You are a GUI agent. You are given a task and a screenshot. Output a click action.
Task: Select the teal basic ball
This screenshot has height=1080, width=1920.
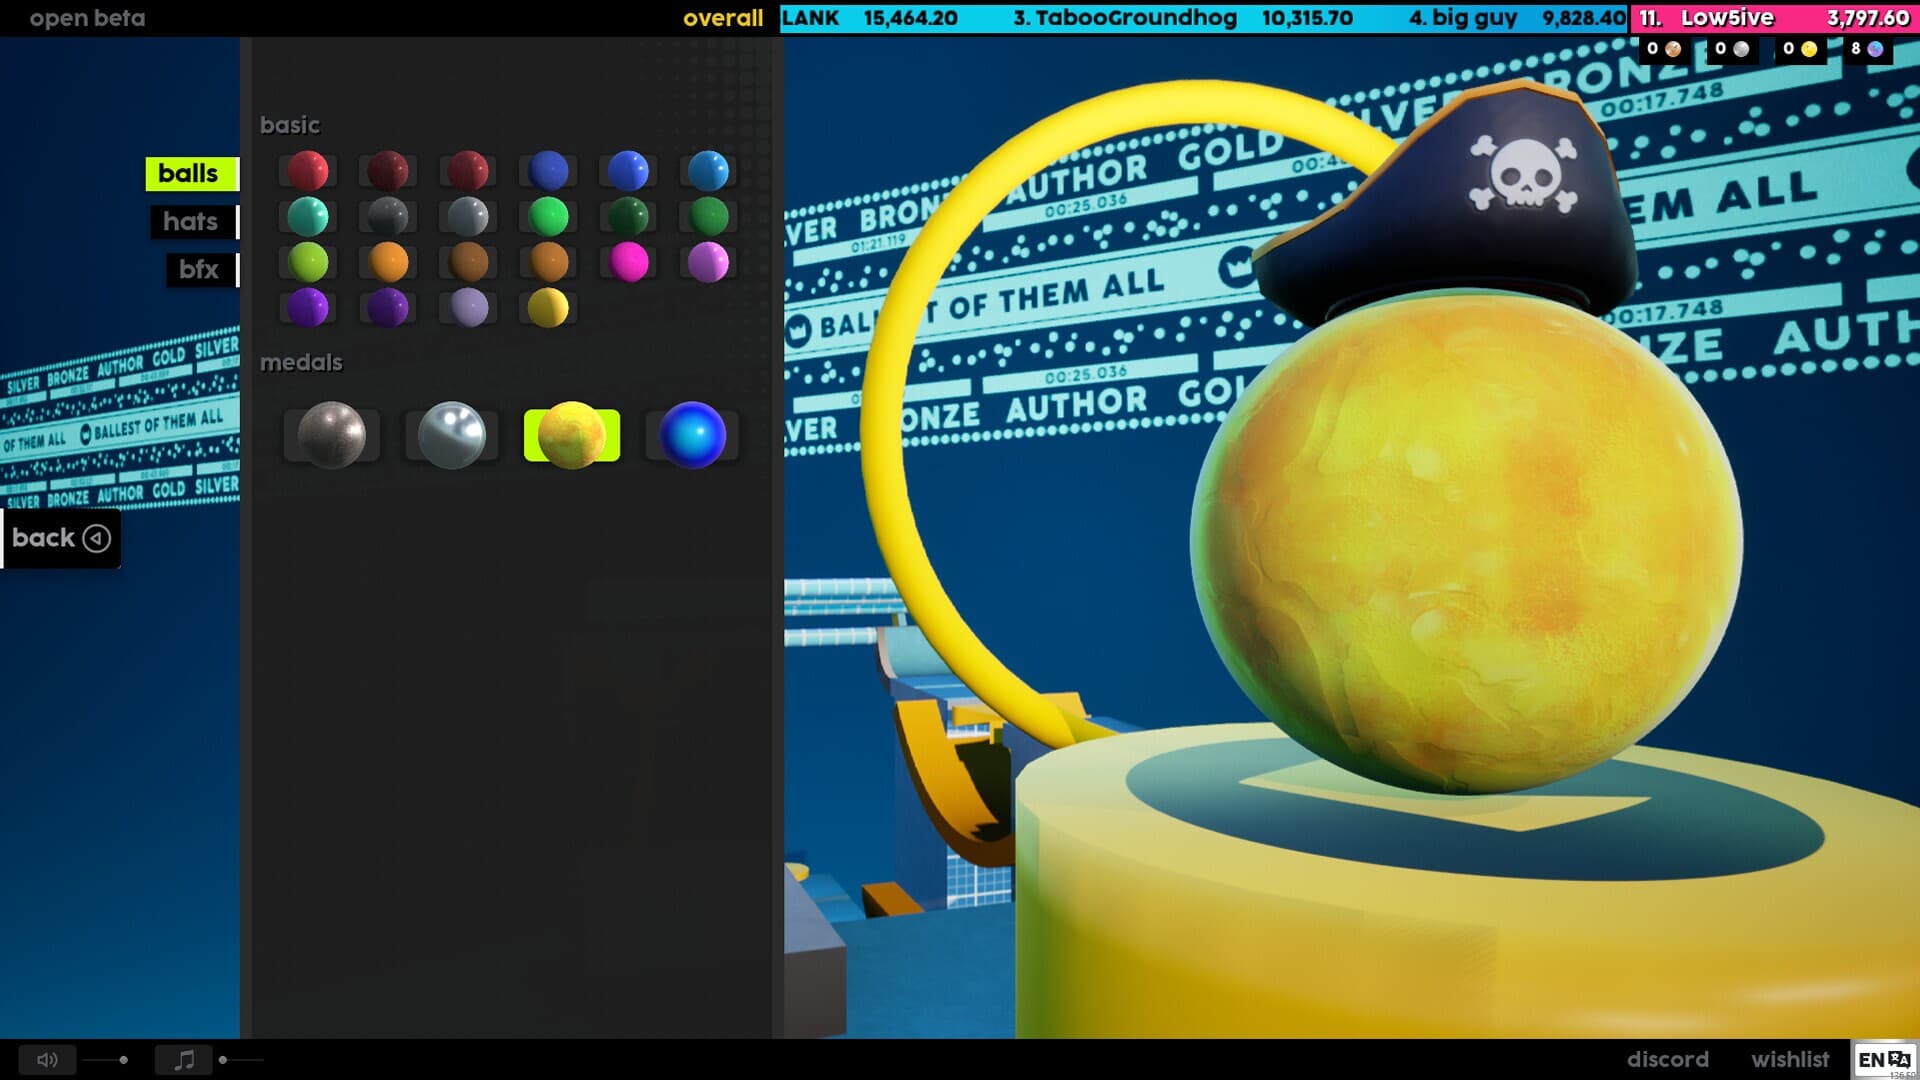coord(308,216)
